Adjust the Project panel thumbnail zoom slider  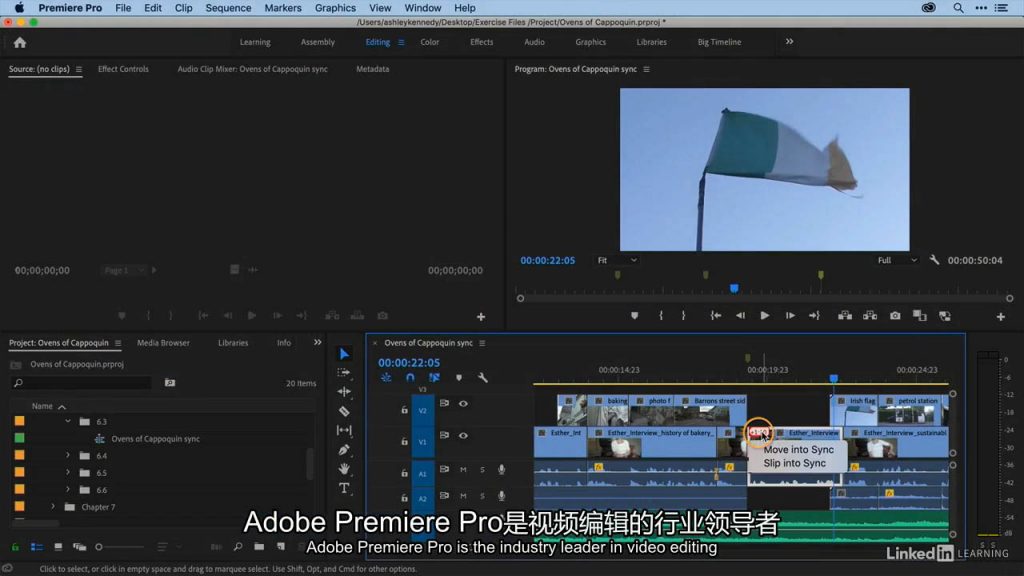pyautogui.click(x=120, y=547)
